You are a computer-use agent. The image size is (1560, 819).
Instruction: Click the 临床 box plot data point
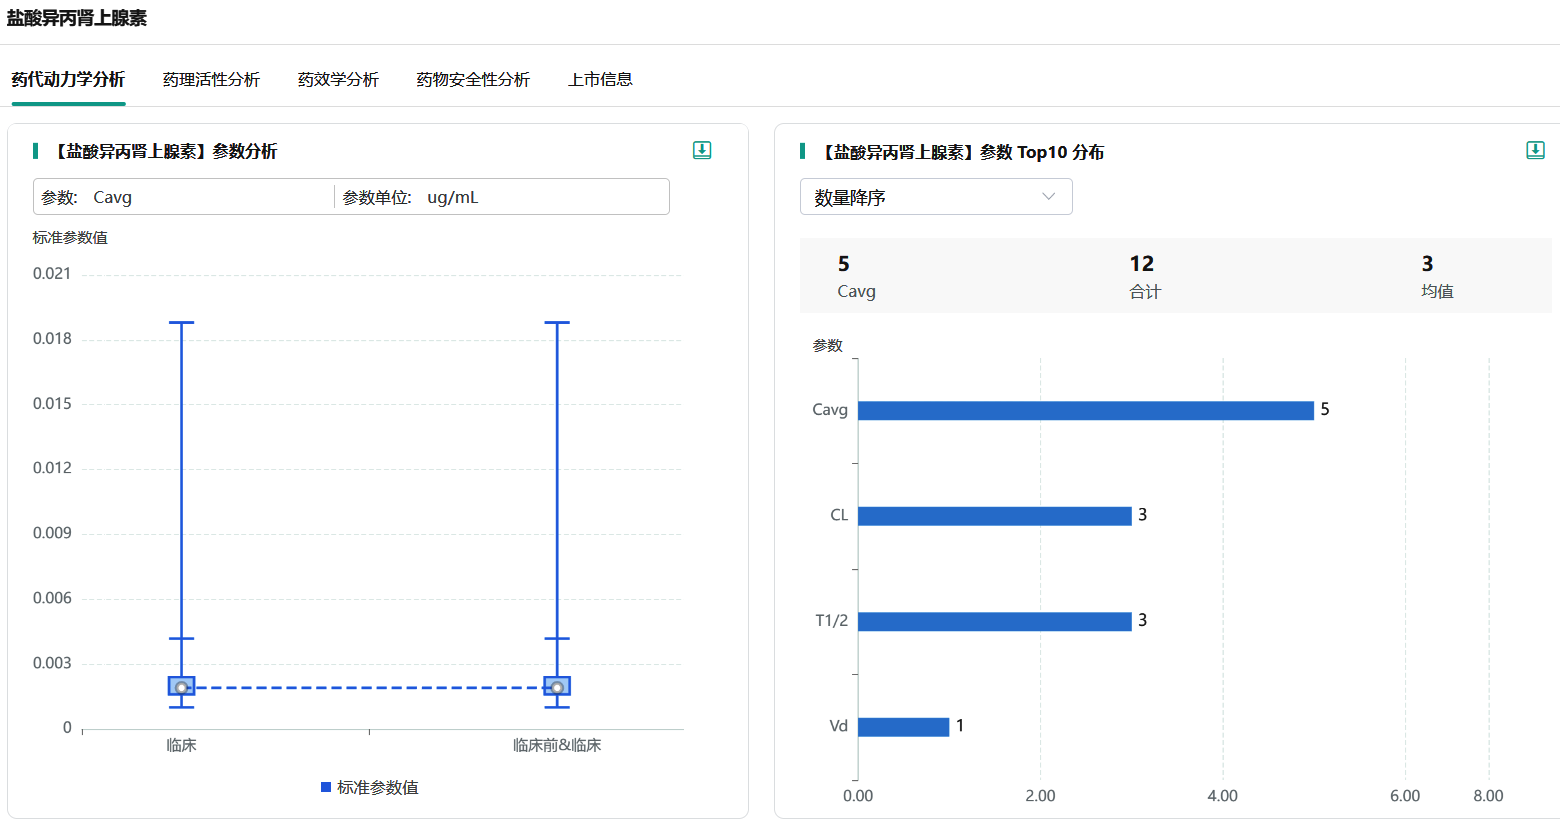pos(181,687)
